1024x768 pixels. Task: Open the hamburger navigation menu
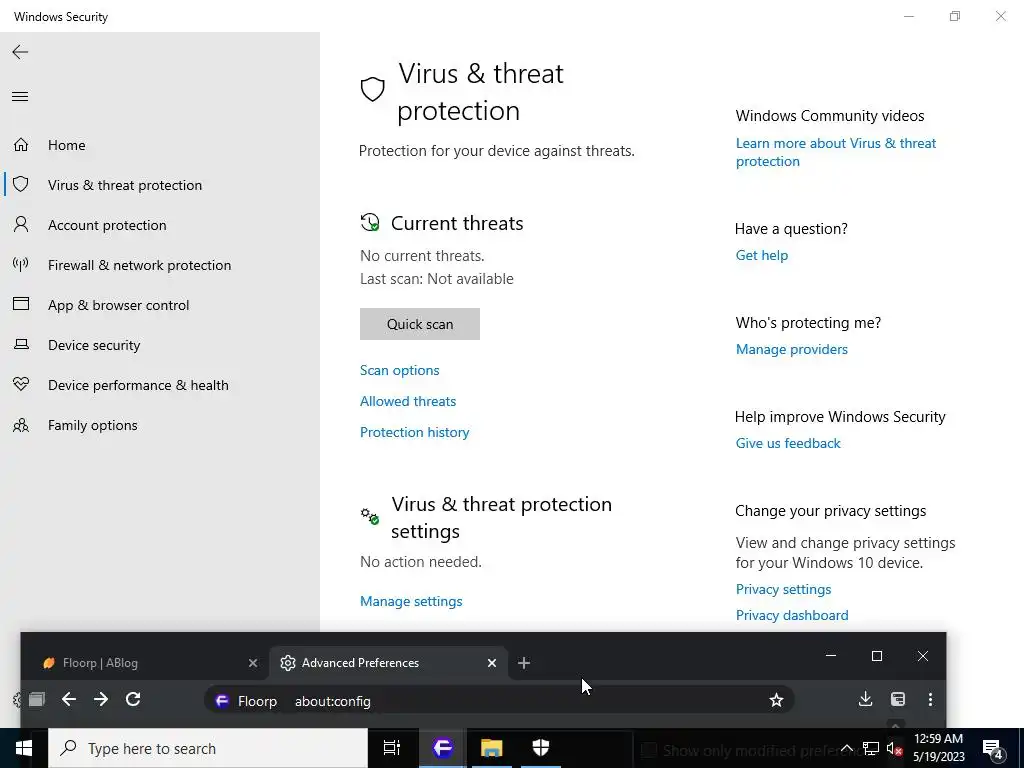(20, 97)
